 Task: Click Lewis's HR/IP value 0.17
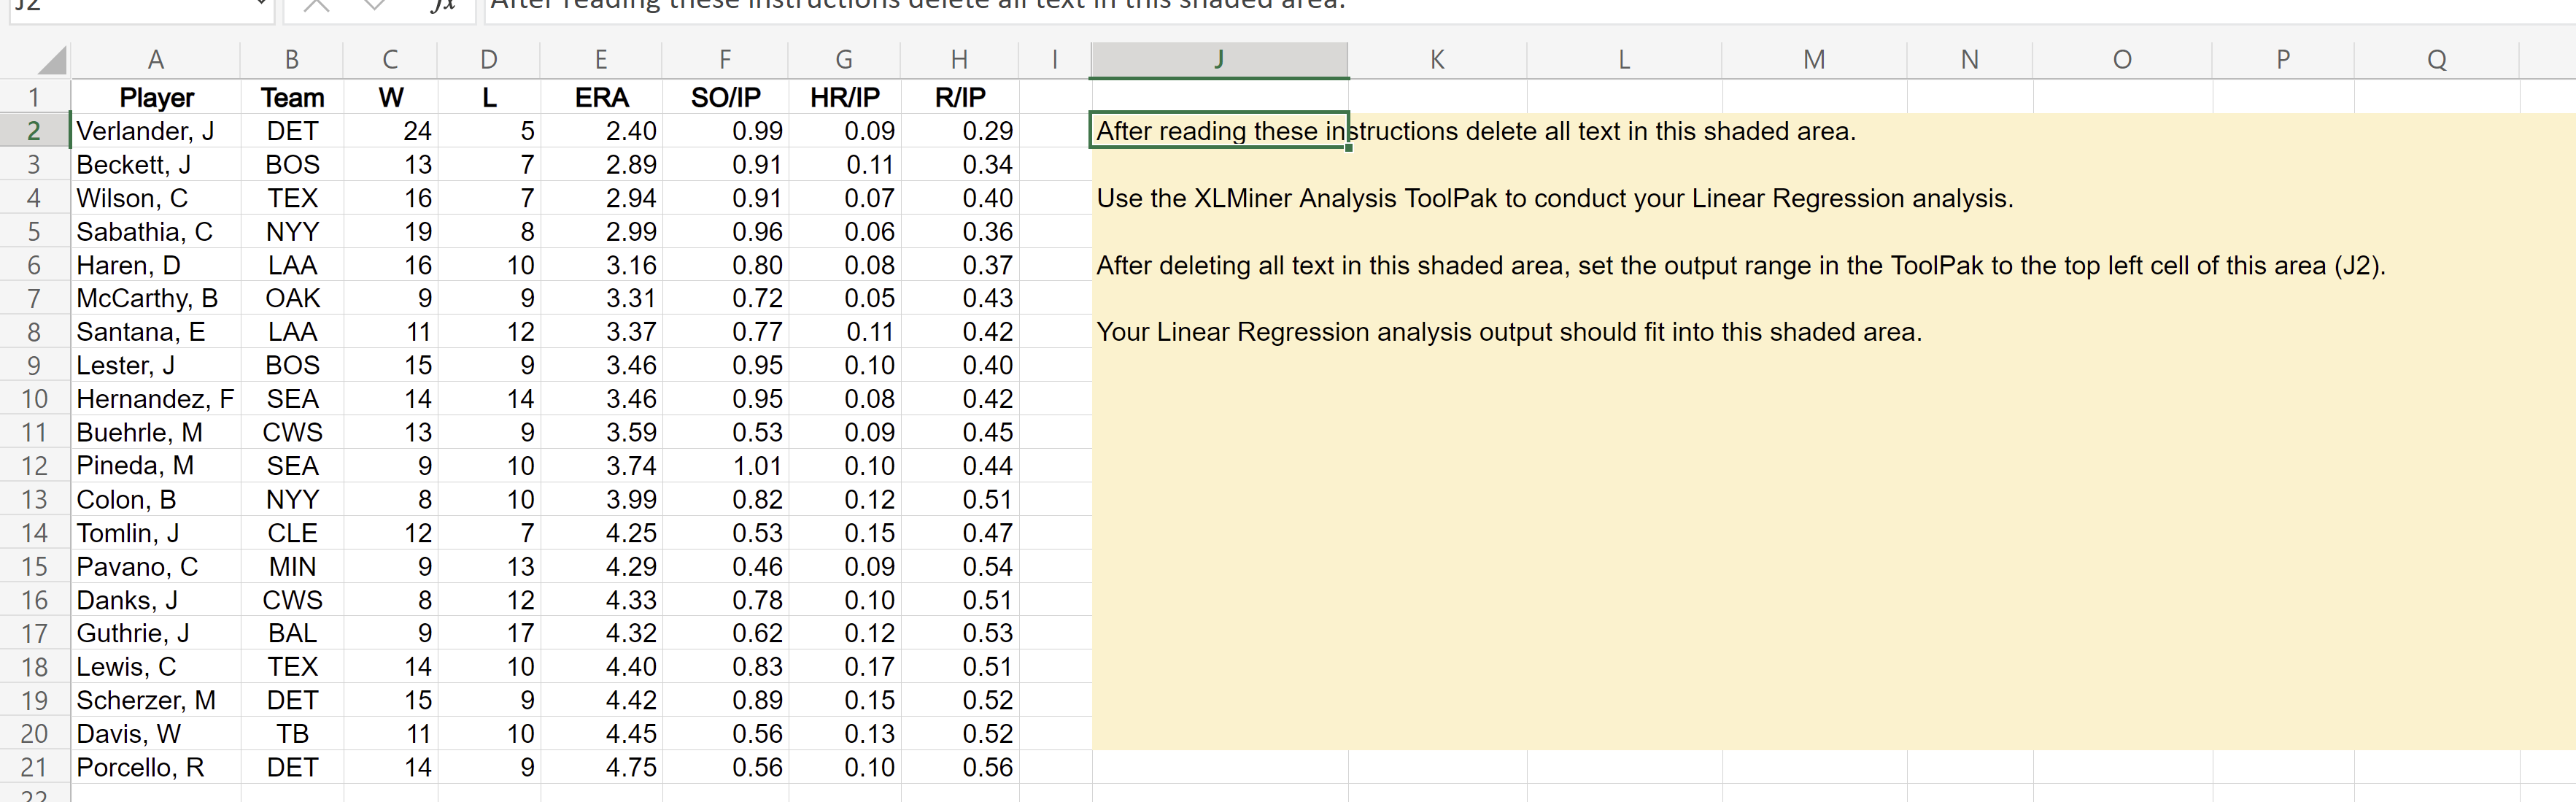845,667
